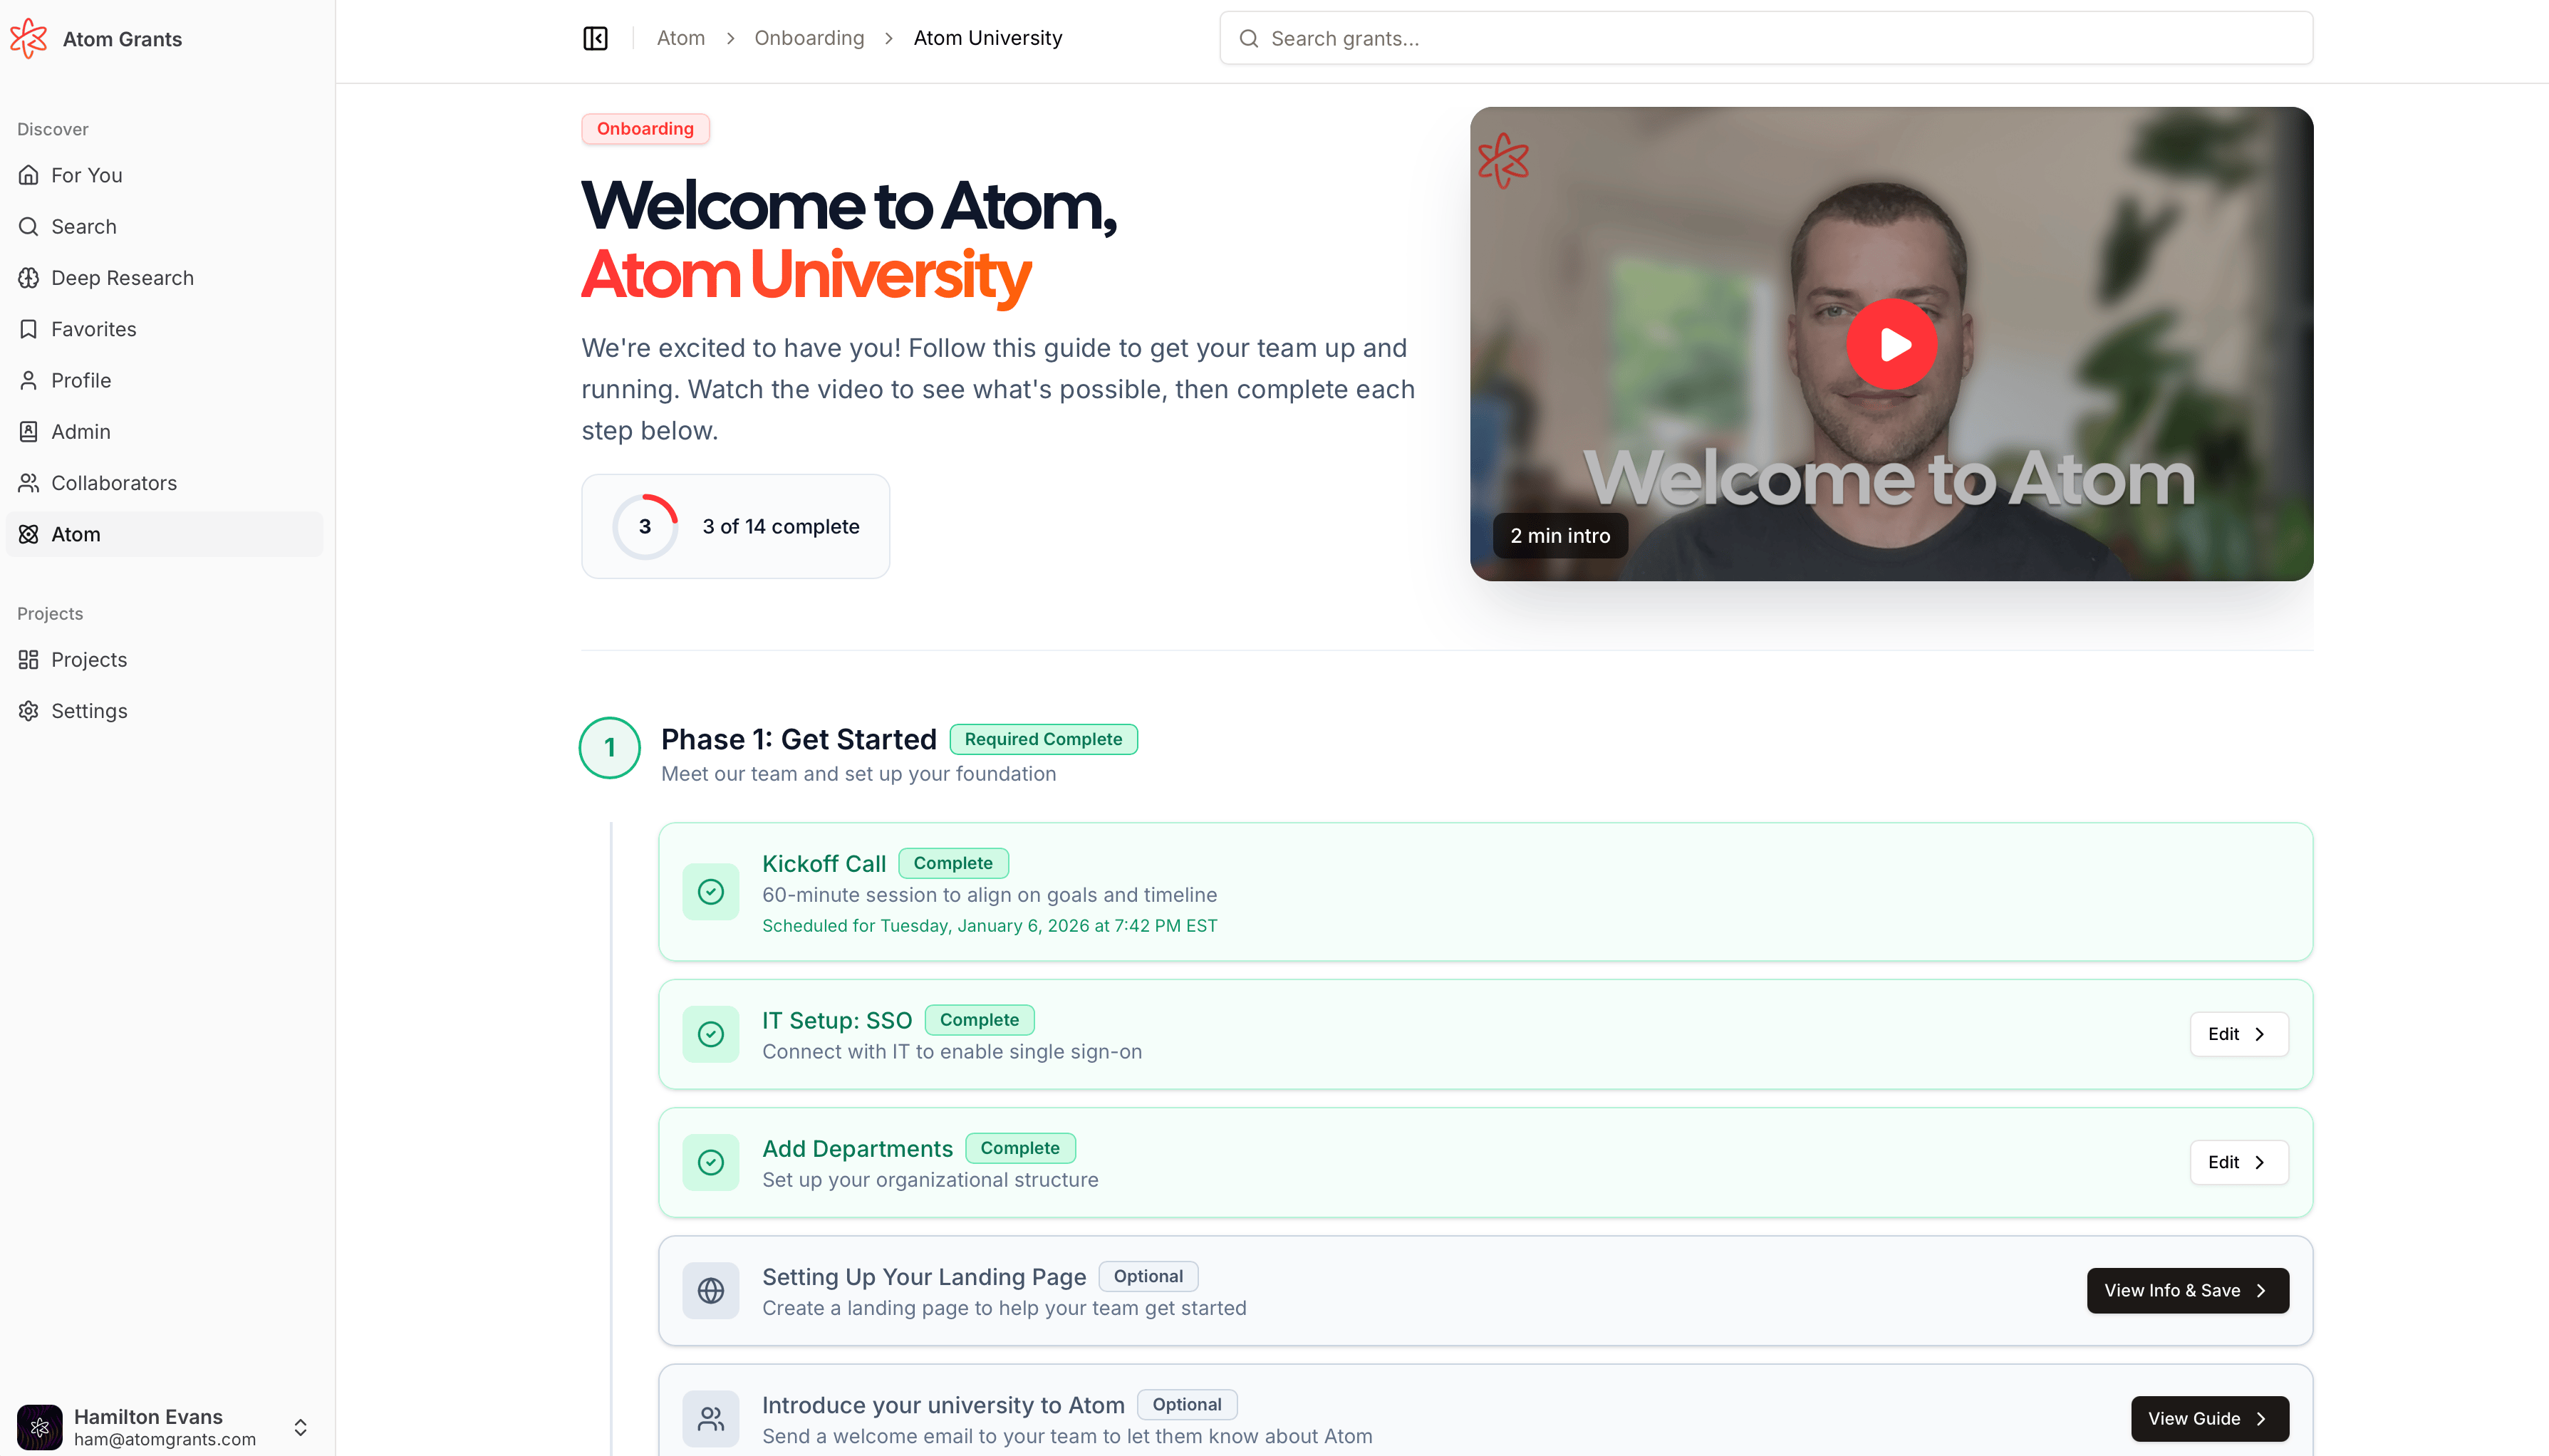The width and height of the screenshot is (2549, 1456).
Task: Click the landing page globe icon
Action: (711, 1291)
